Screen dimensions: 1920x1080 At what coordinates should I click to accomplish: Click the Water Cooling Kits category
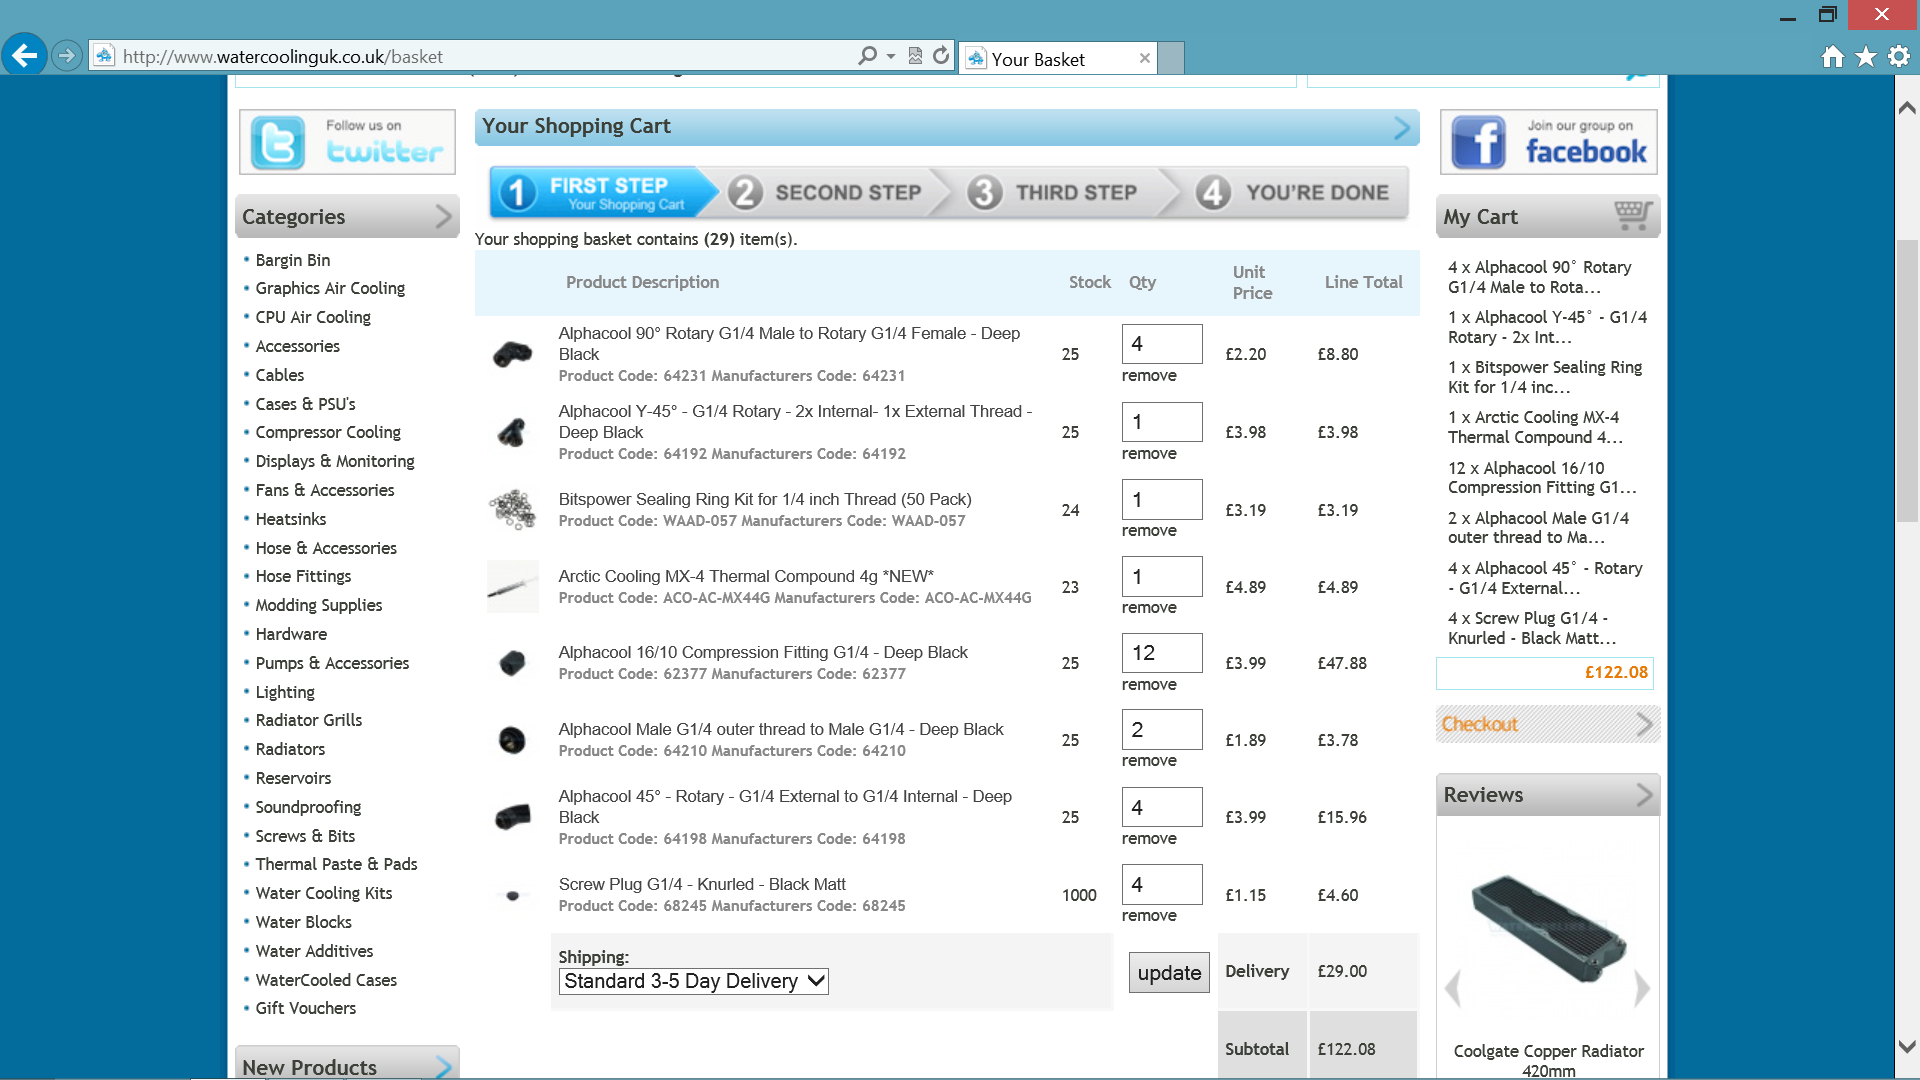tap(323, 893)
